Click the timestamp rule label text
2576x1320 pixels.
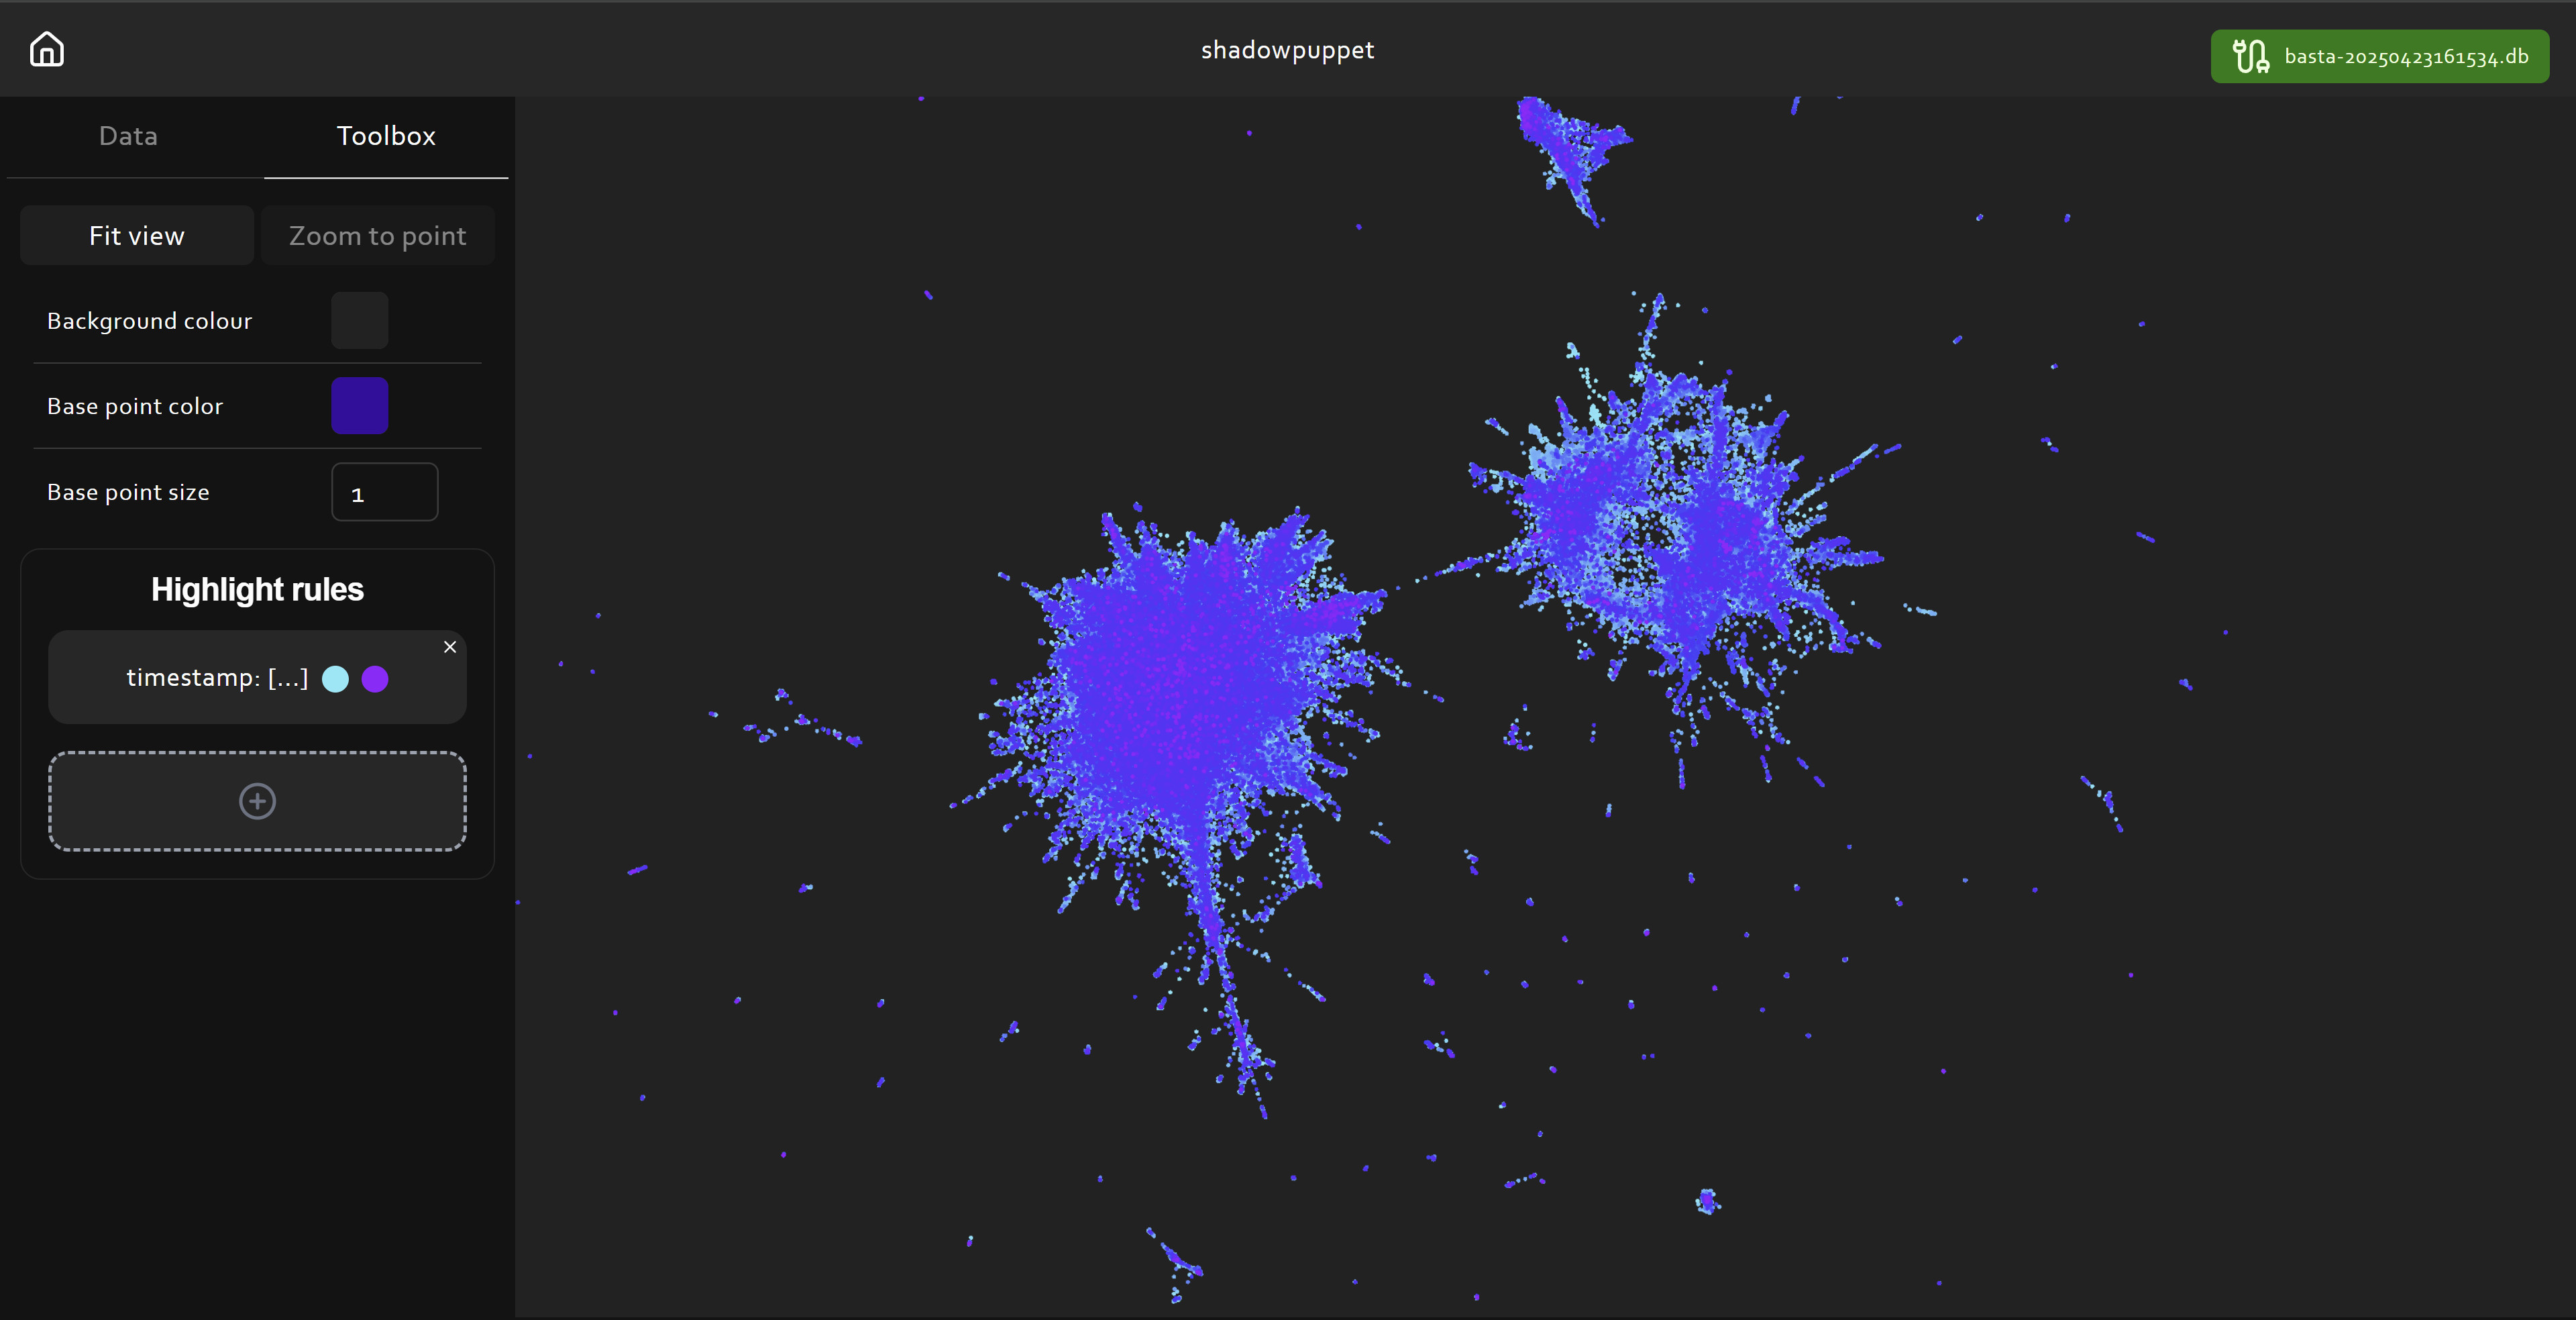217,678
